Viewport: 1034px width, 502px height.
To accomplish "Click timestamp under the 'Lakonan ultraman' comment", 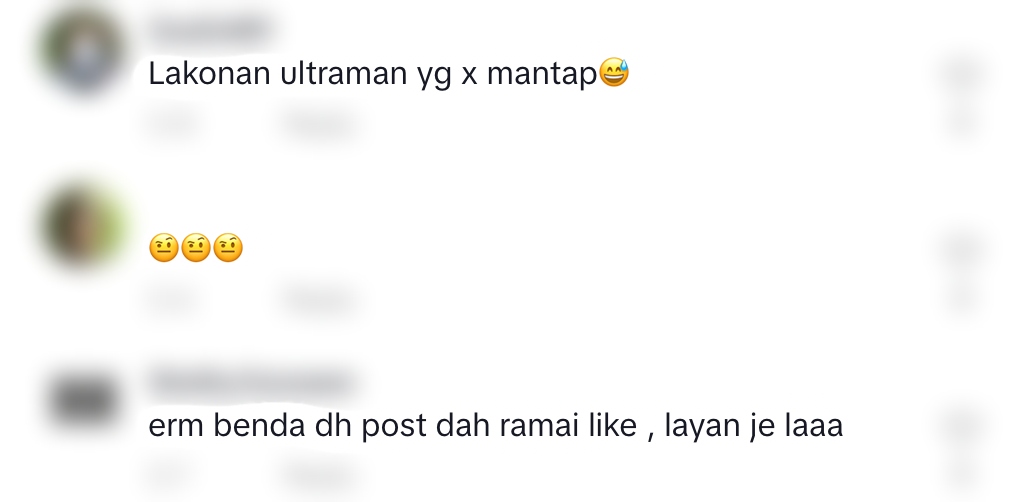I will 173,123.
